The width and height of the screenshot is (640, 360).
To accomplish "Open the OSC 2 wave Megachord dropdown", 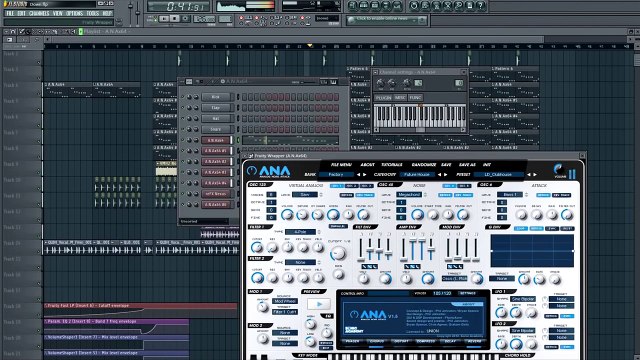I will coord(409,195).
